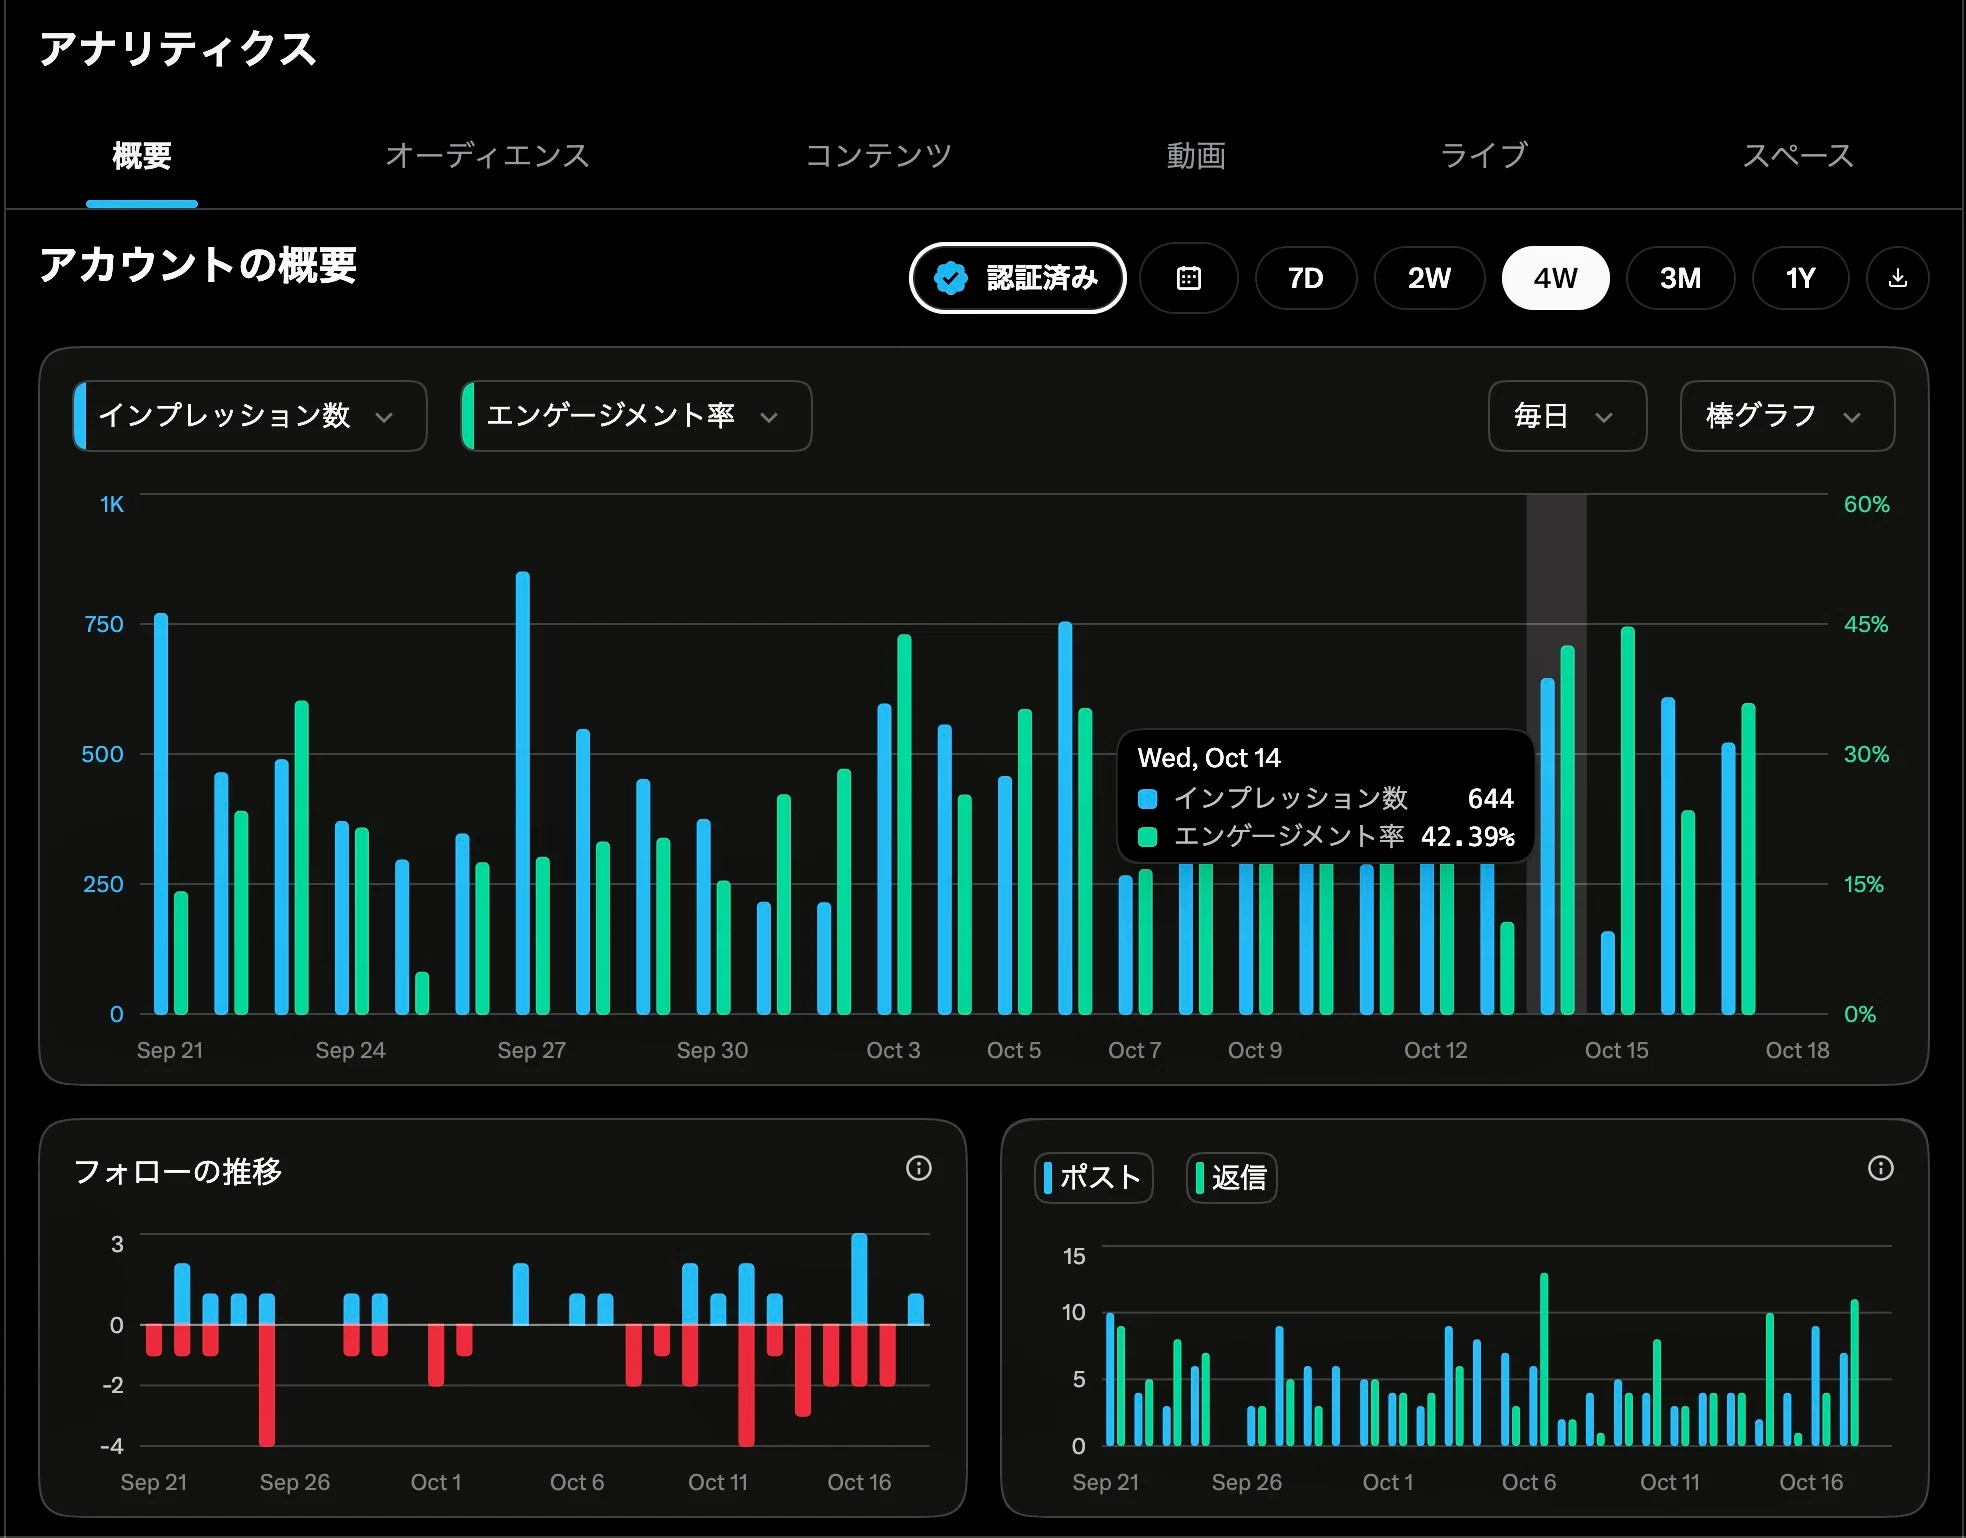Select the 1Y time range
This screenshot has width=1966, height=1538.
pos(1800,278)
